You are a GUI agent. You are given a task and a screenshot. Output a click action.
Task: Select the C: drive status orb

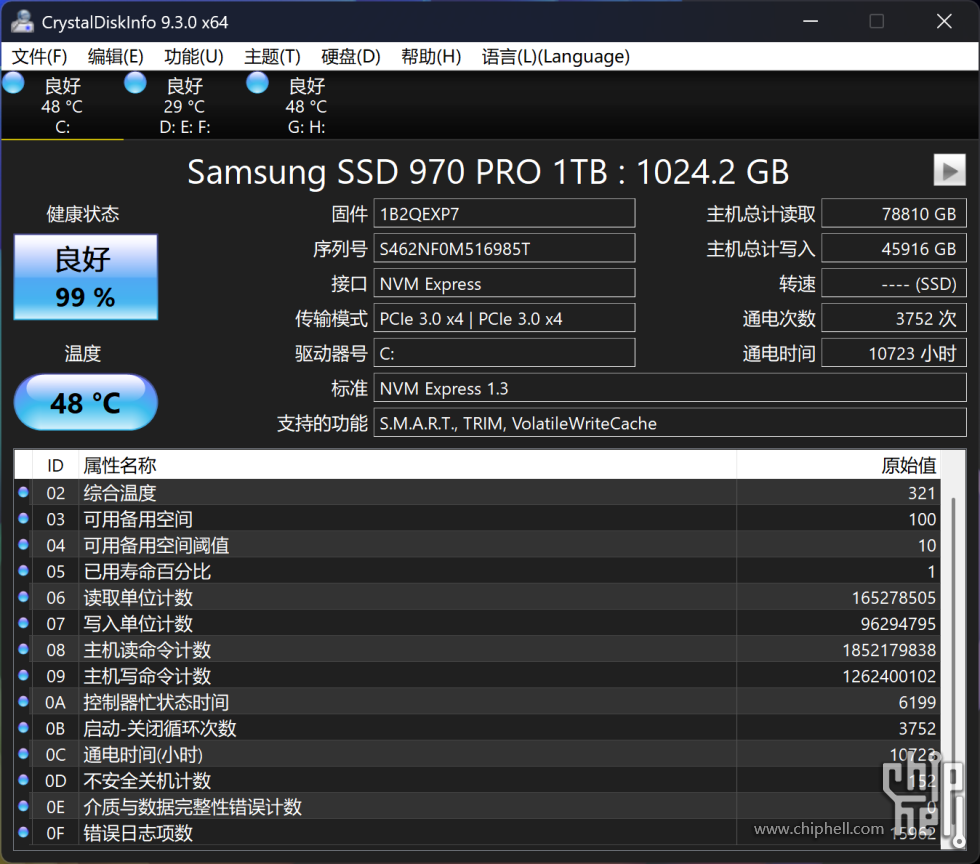click(13, 83)
